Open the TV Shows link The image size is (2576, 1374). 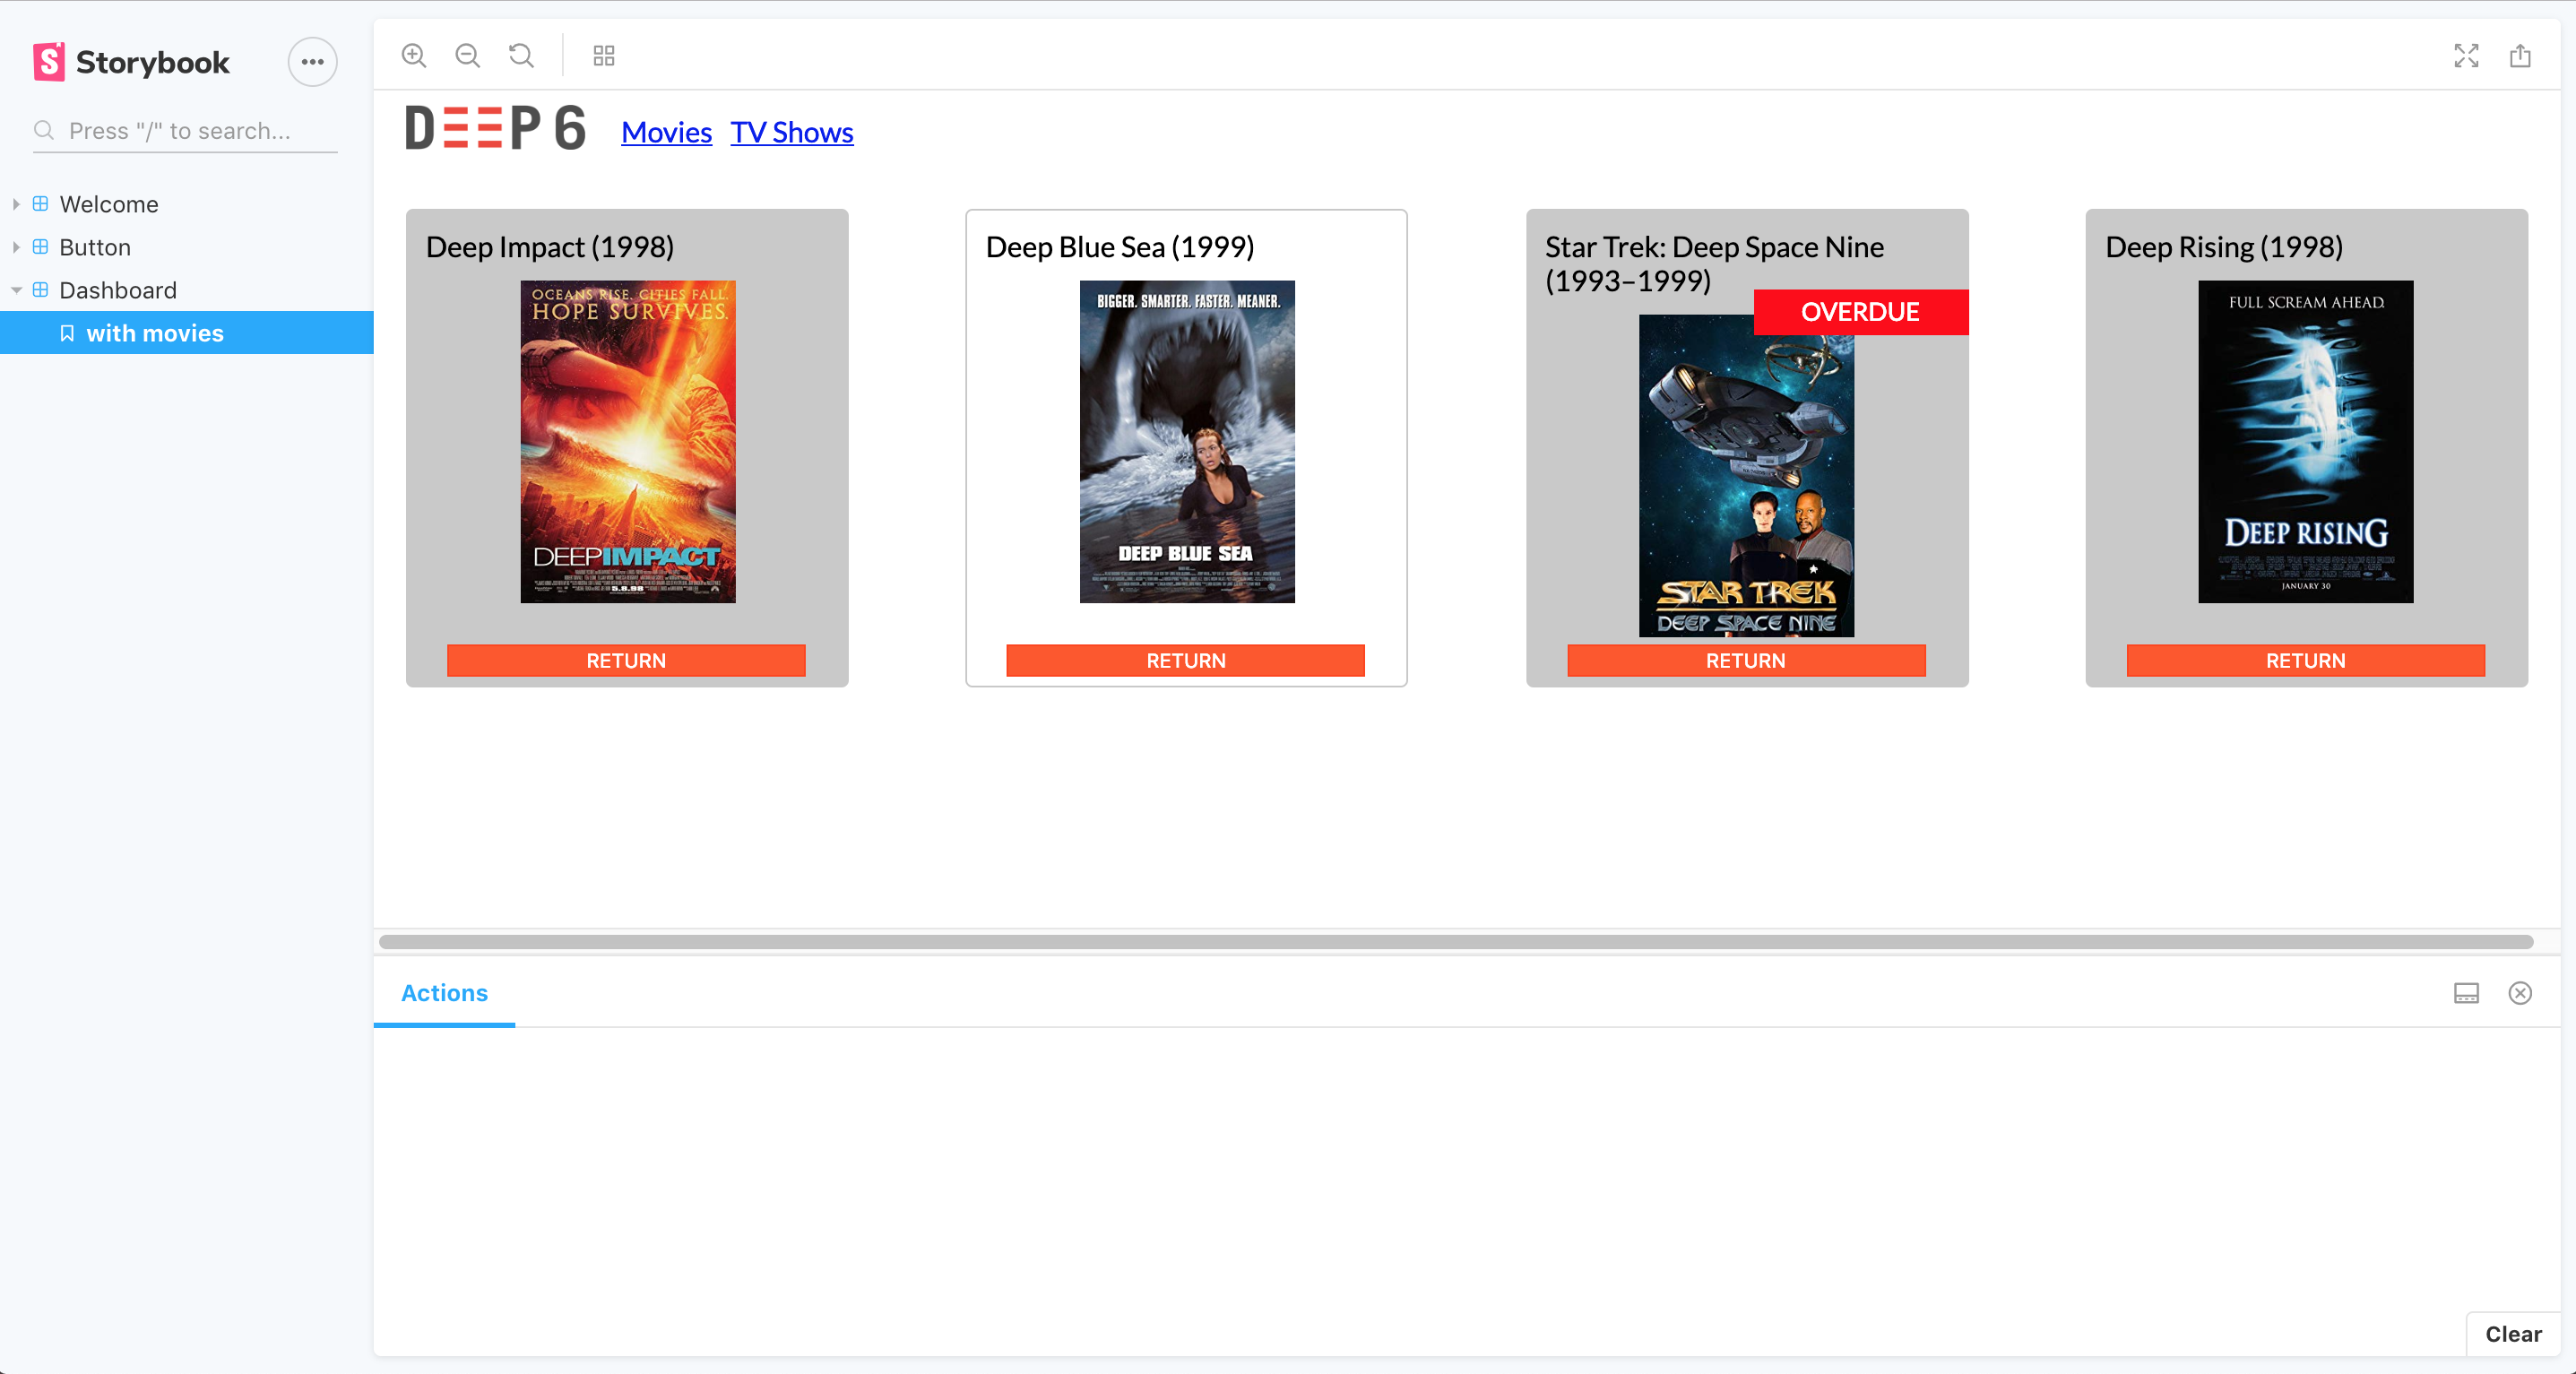(791, 132)
